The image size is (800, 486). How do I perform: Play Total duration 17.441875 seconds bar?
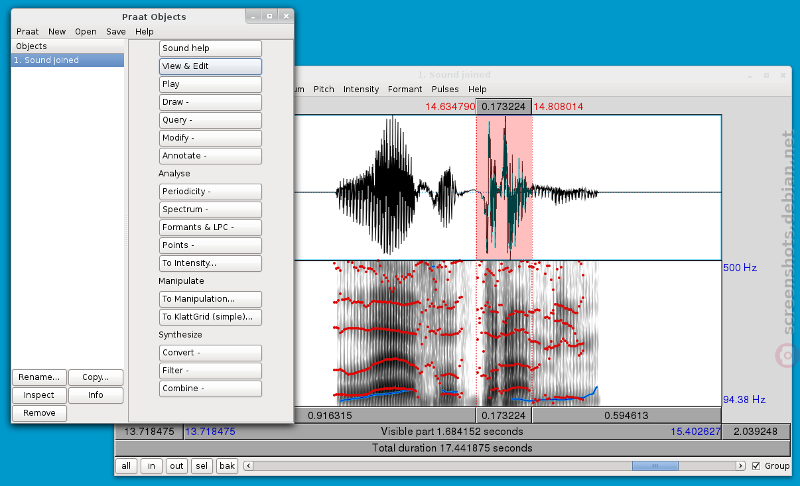point(453,448)
